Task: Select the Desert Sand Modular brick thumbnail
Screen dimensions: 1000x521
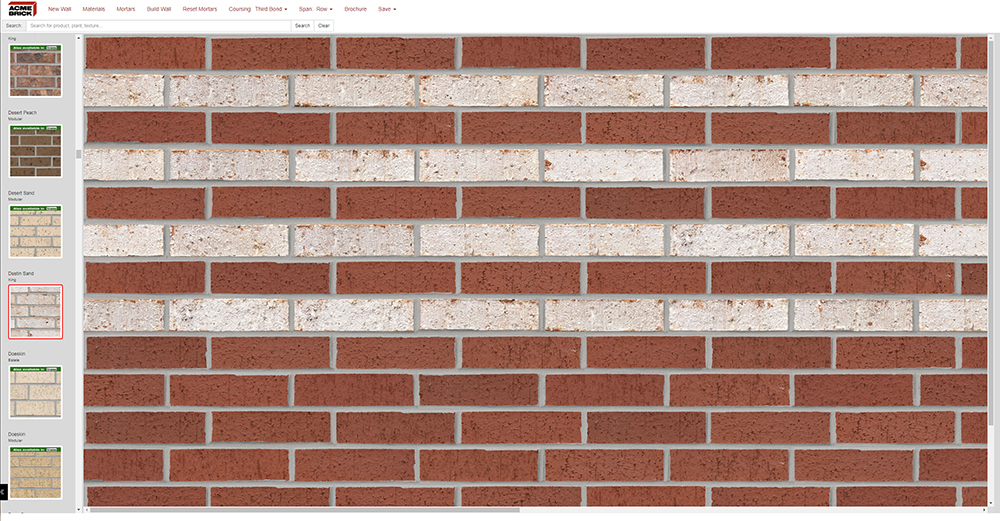Action: (35, 231)
